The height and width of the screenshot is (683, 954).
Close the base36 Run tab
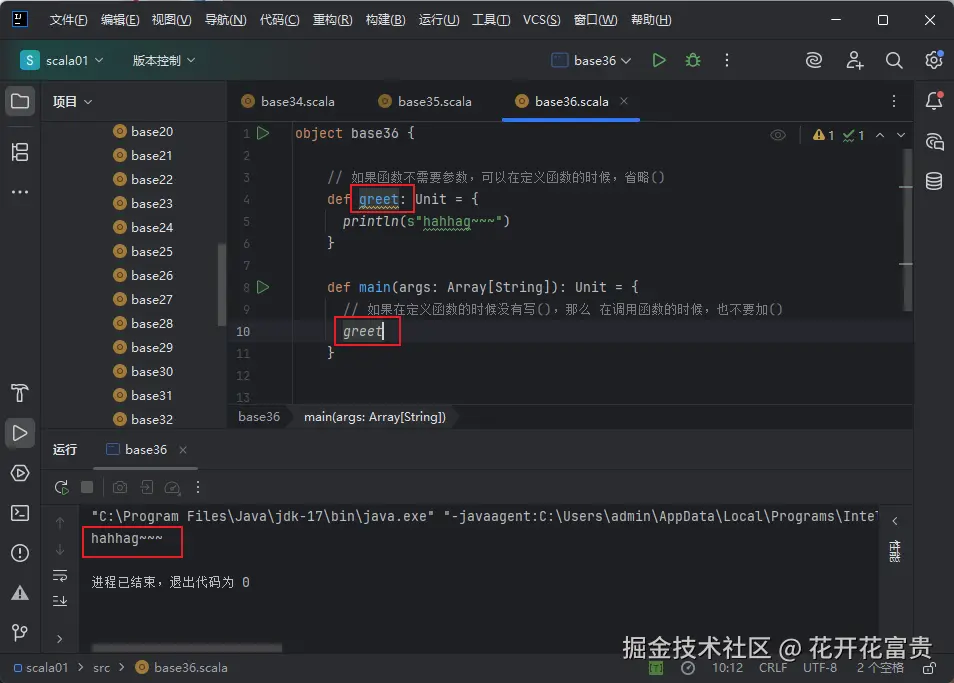(183, 450)
